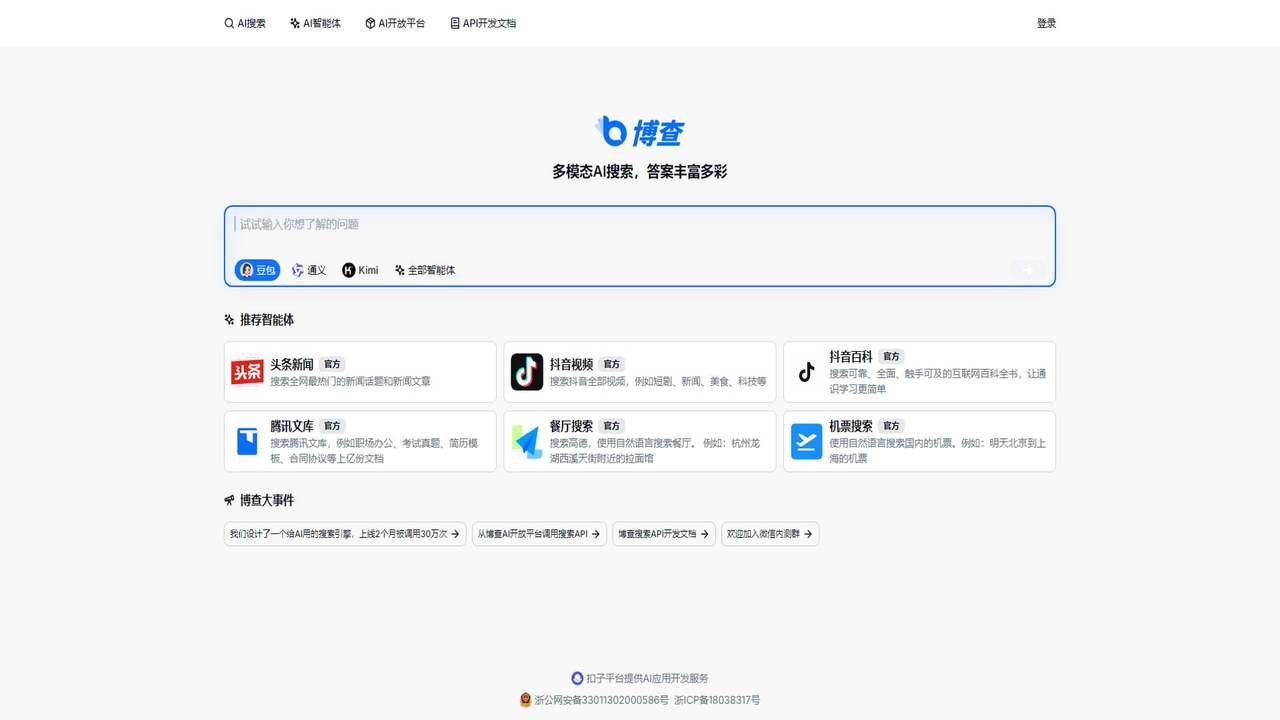The image size is (1280, 720).
Task: Open the AI智能体 nav item
Action: coord(315,23)
